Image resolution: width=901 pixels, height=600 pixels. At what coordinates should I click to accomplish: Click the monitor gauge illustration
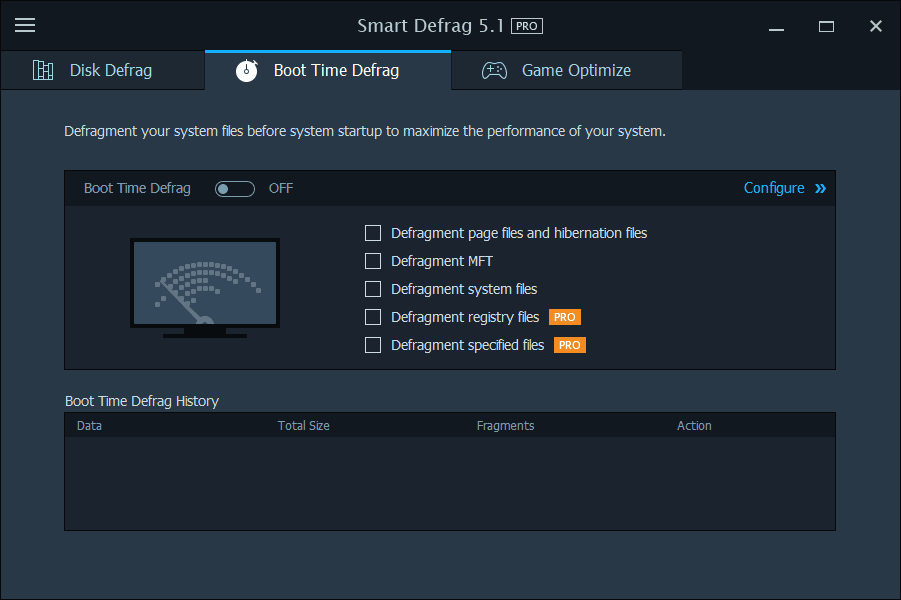205,287
